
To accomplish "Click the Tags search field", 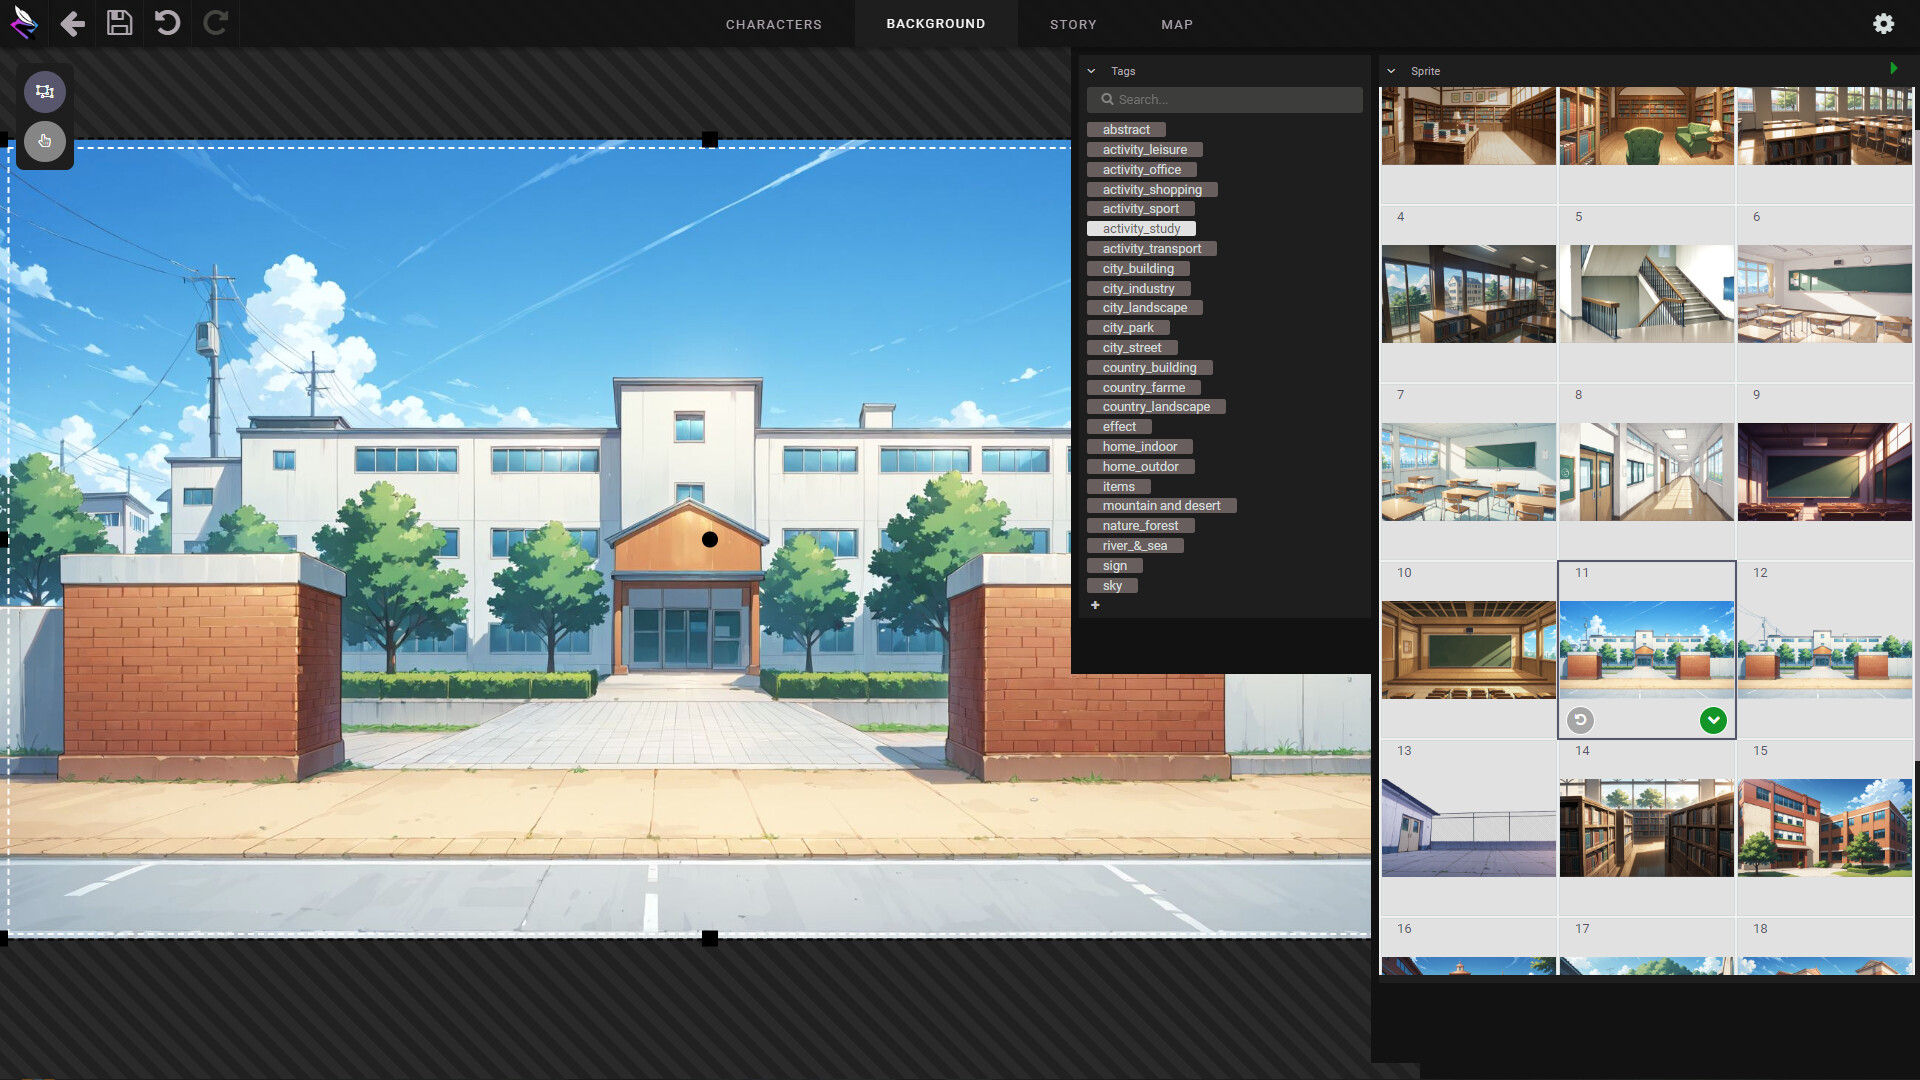I will point(1224,99).
